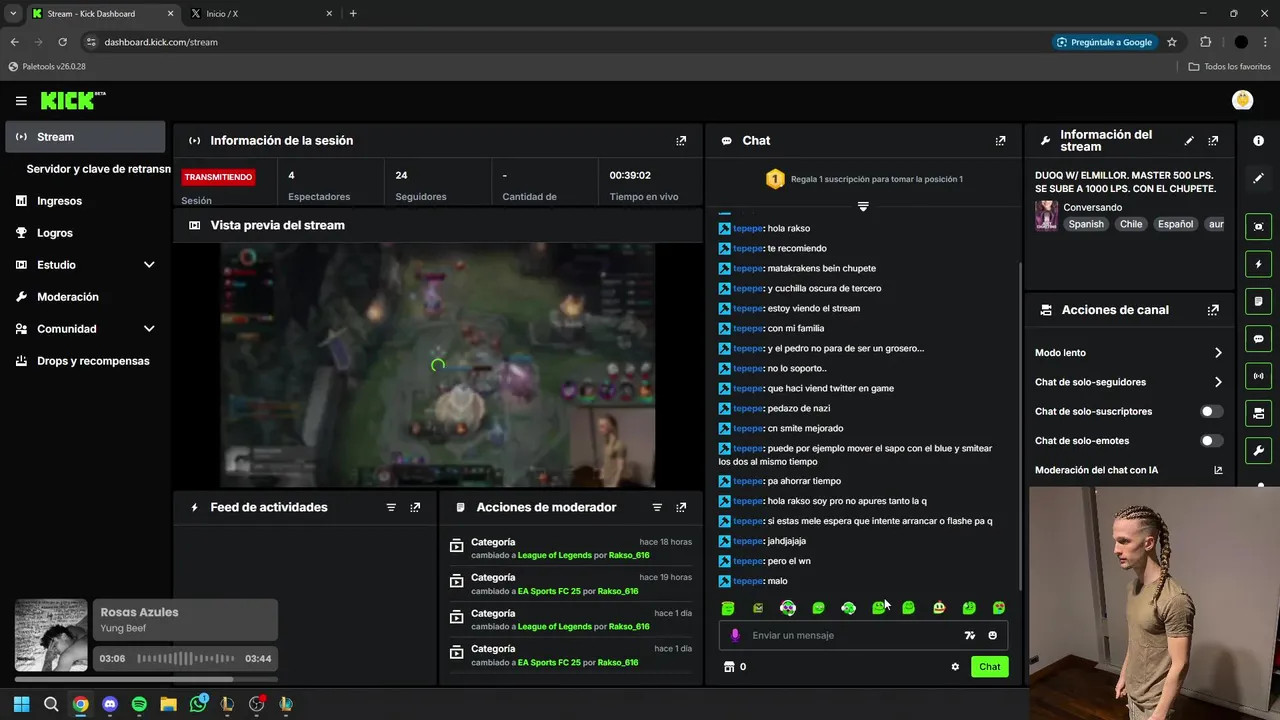Click the broadcast signal icon in right sidebar

coord(1258,376)
